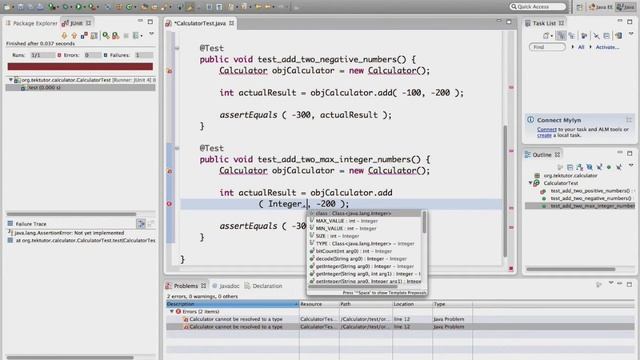Click Collapse All icon in Task List toolbar
Image resolution: width=640 pixels, height=360 pixels.
click(607, 36)
